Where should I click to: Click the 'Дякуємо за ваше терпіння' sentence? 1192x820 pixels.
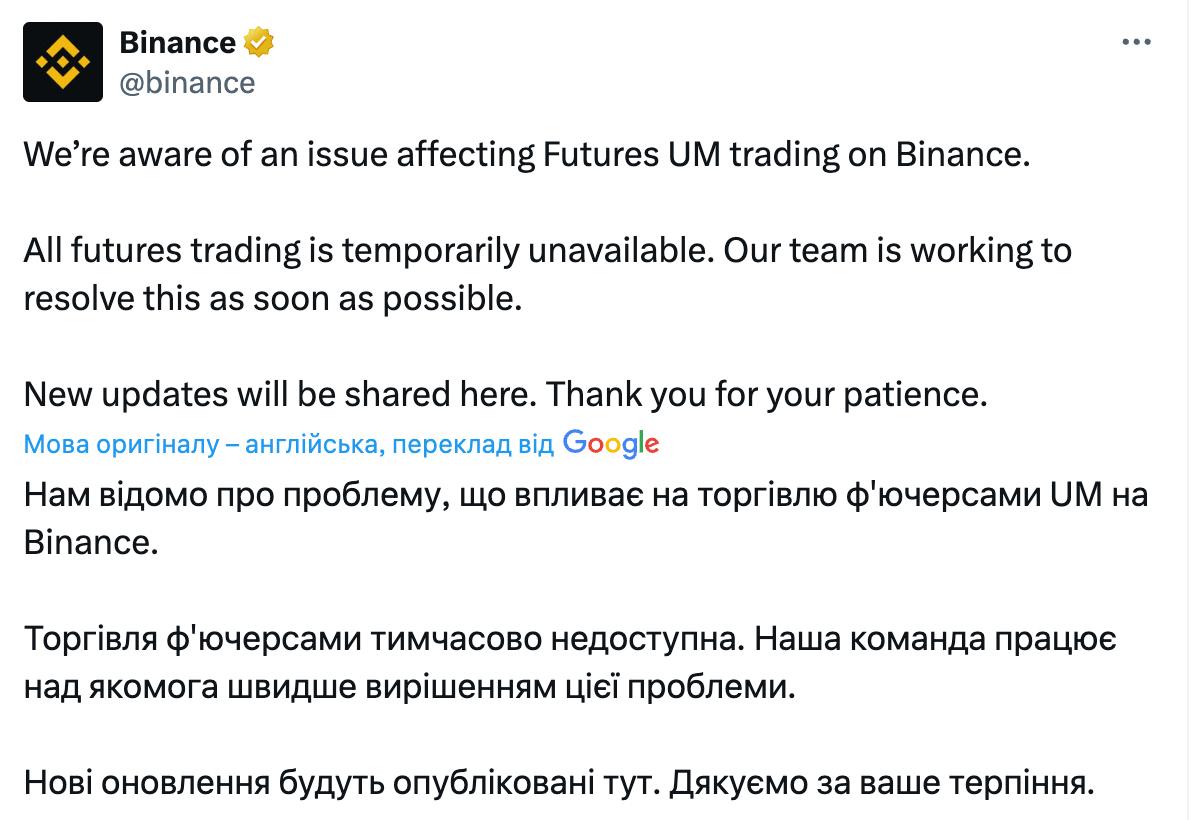tap(882, 783)
